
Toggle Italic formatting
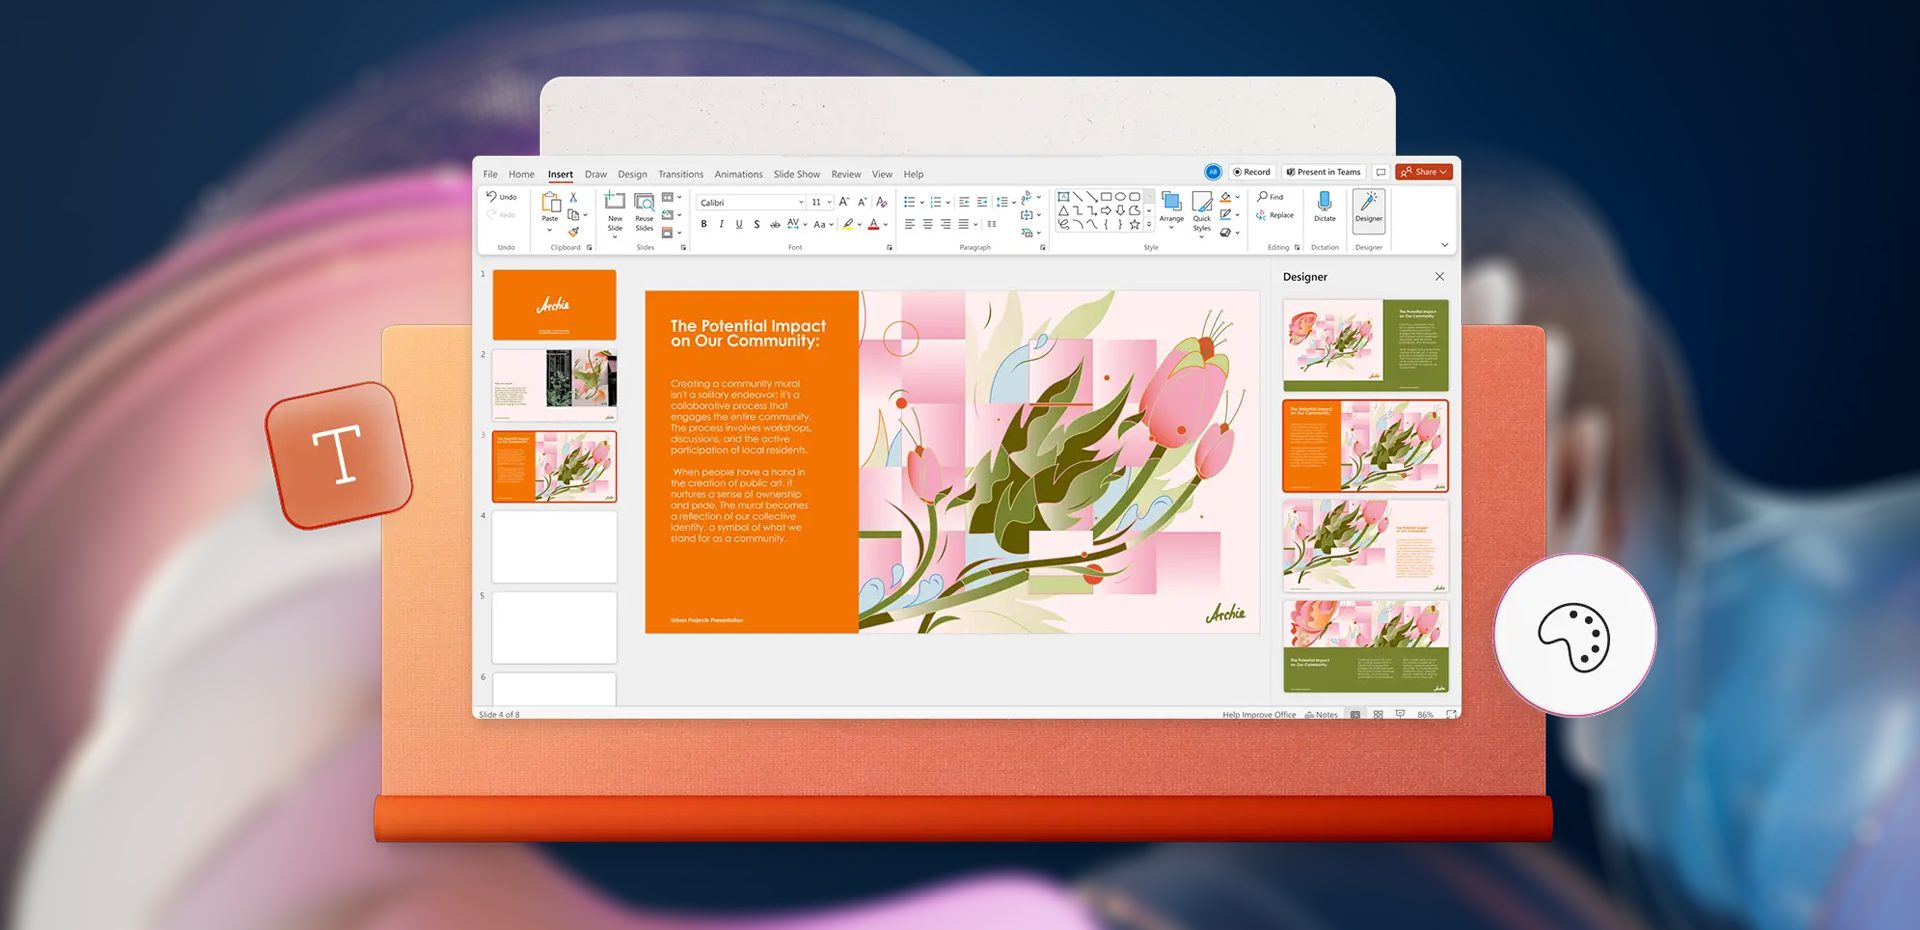click(721, 224)
